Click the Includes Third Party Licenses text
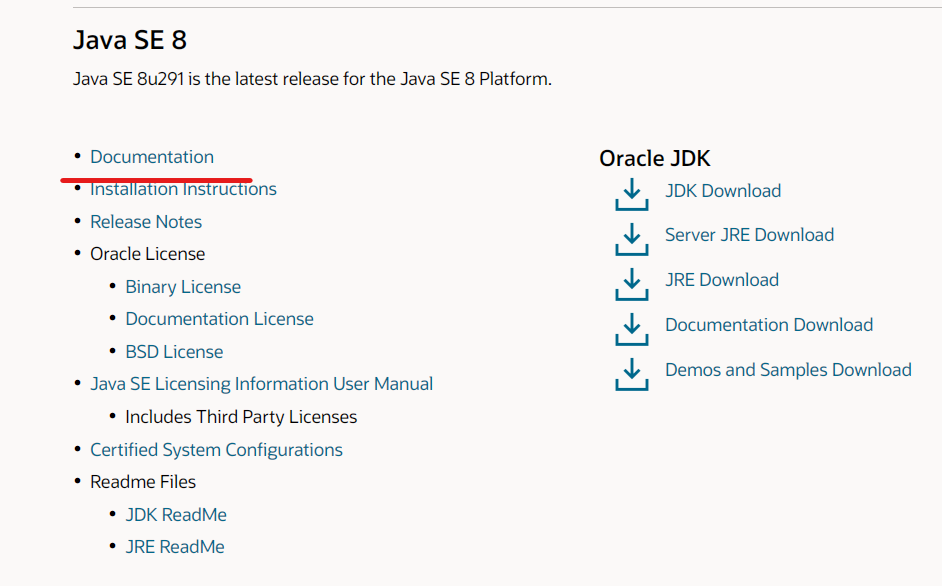 (241, 417)
